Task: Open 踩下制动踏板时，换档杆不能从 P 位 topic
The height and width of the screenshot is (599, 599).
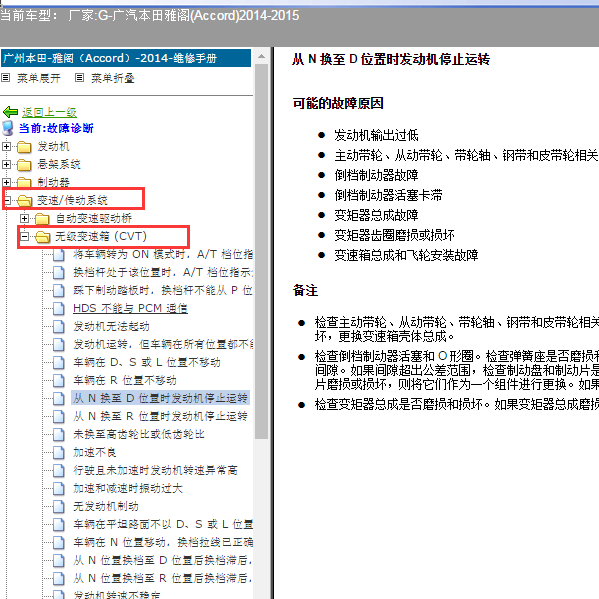Action: pyautogui.click(x=163, y=290)
